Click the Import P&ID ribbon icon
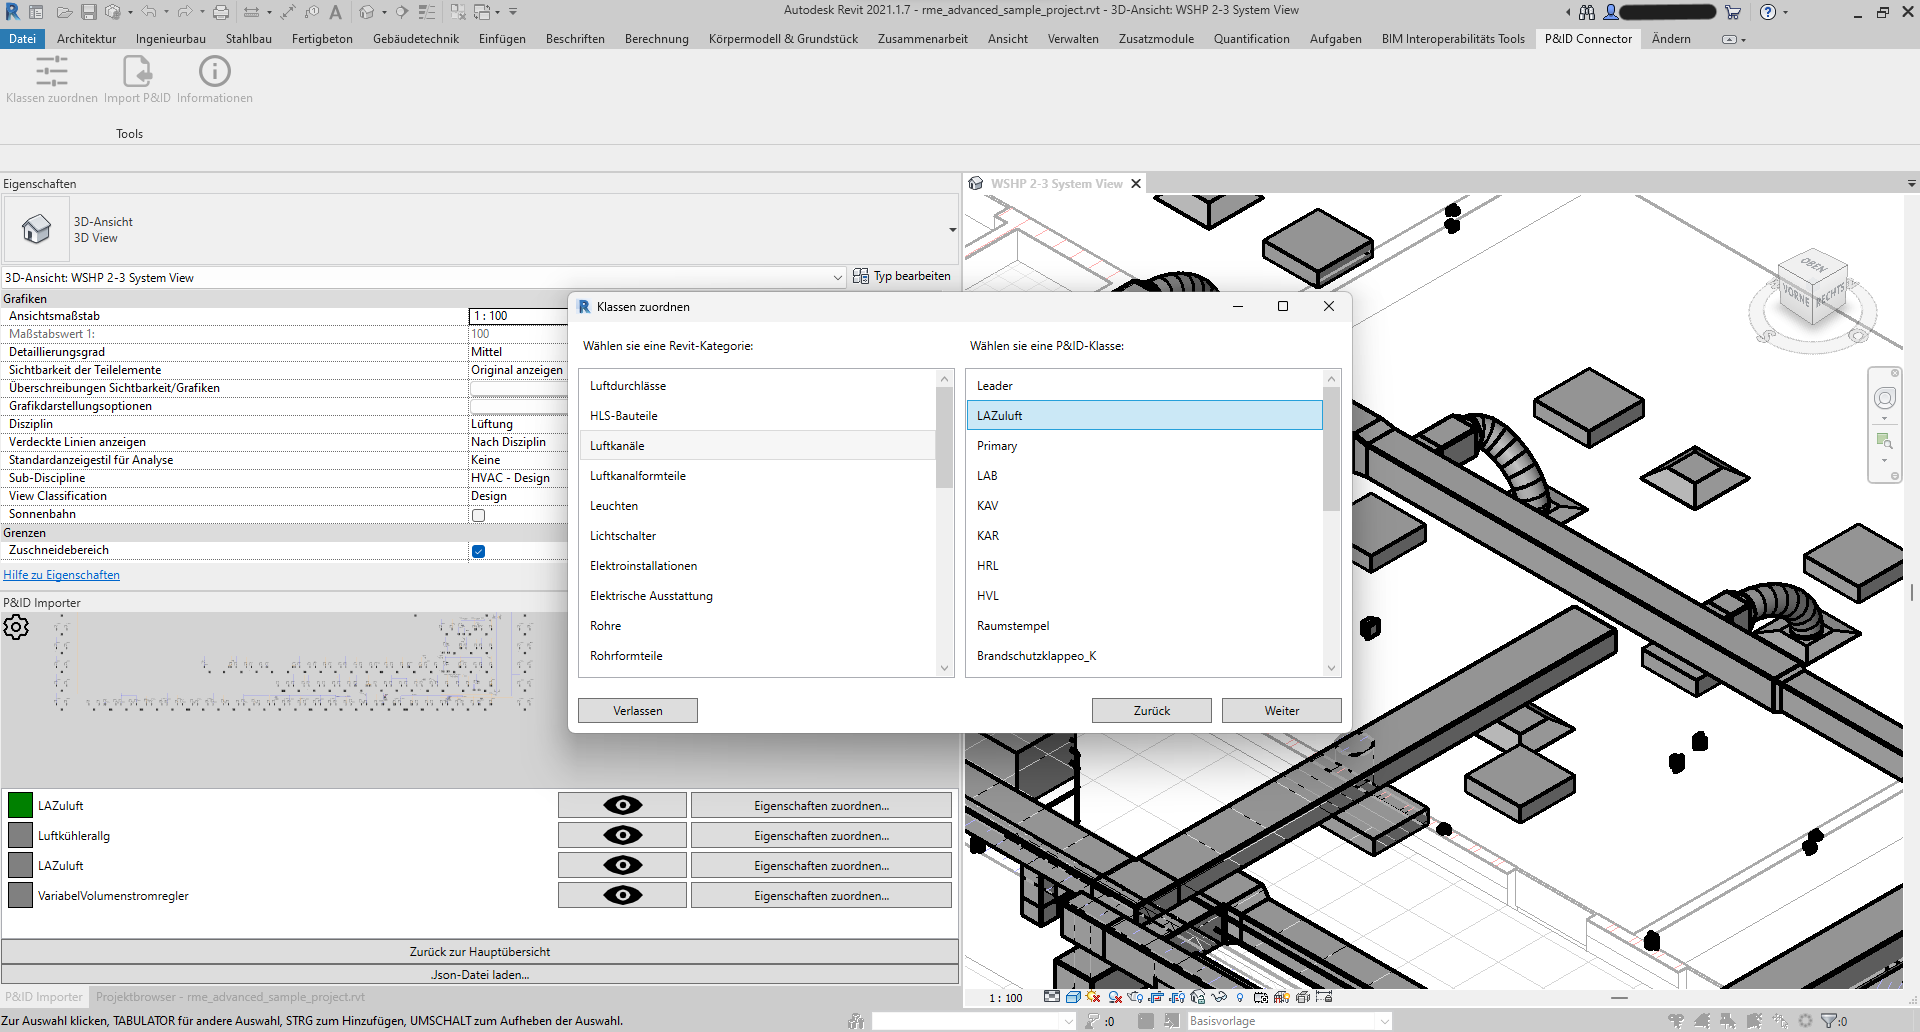Screen dimensions: 1920x1032 coord(137,79)
